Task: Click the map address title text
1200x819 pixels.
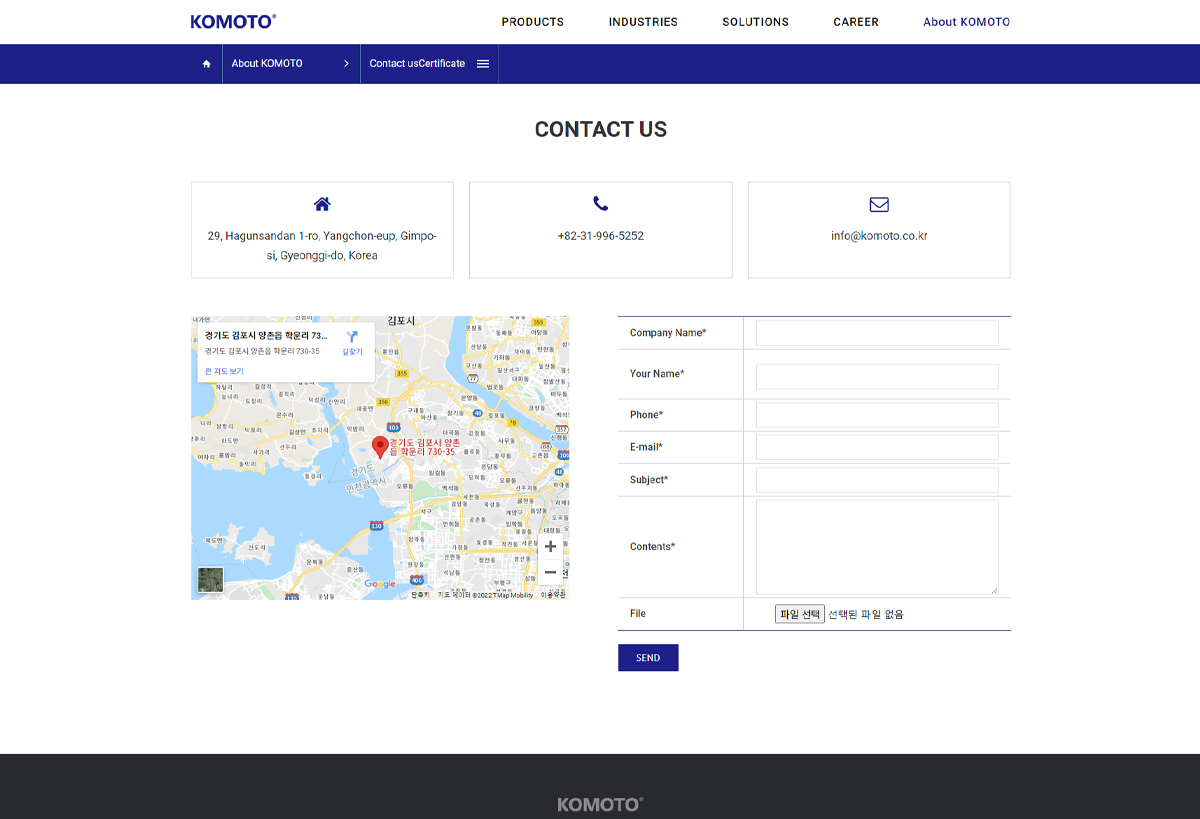Action: [266, 336]
